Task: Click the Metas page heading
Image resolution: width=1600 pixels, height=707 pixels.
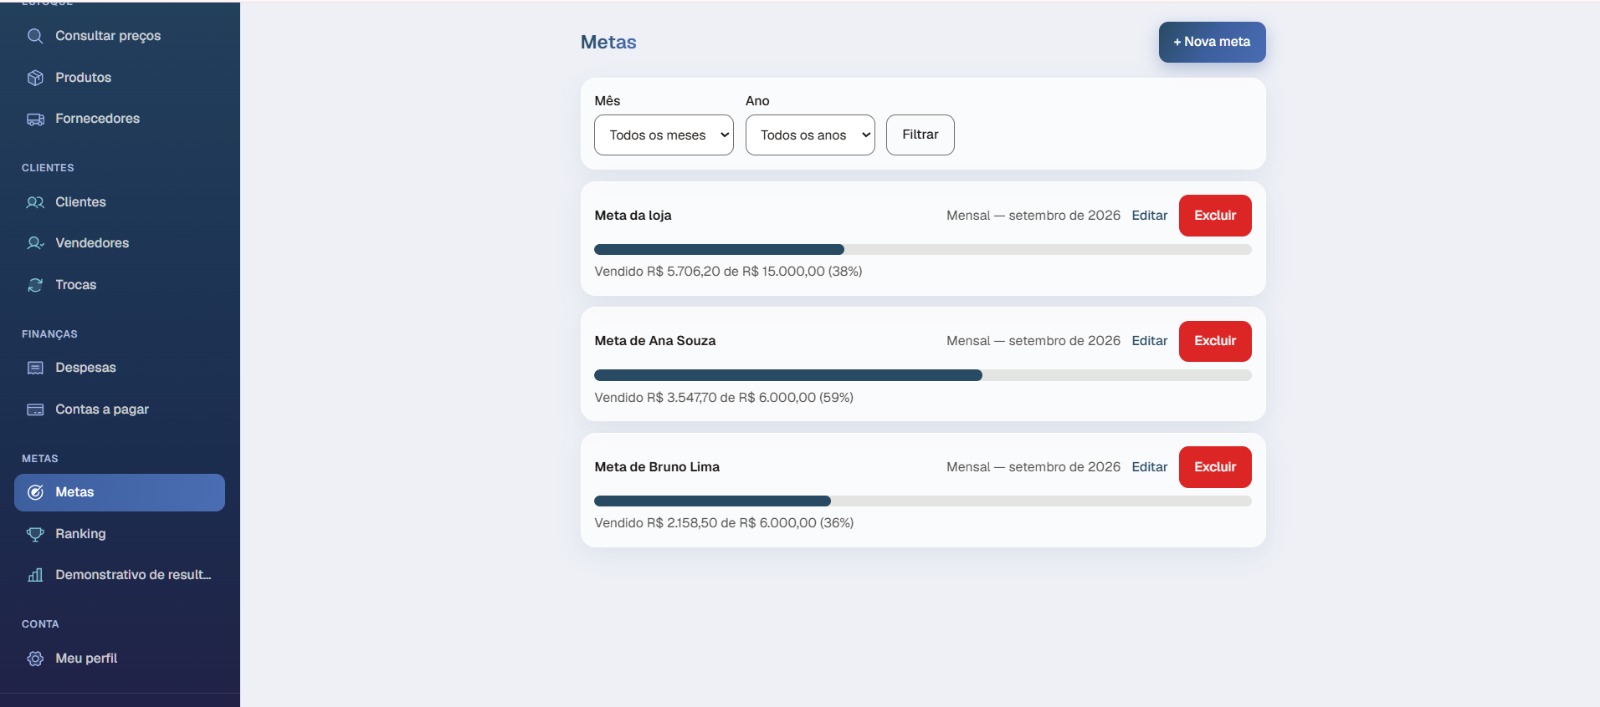Action: [x=608, y=42]
